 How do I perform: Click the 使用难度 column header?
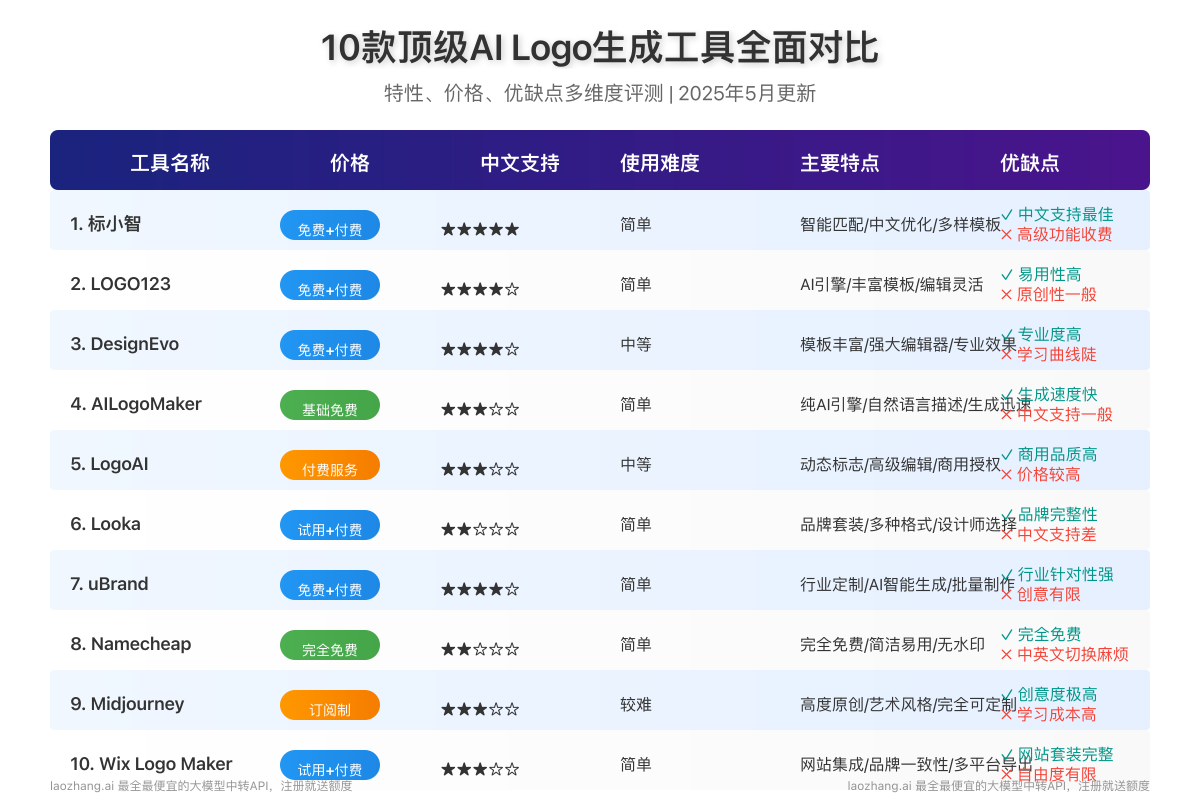(660, 163)
